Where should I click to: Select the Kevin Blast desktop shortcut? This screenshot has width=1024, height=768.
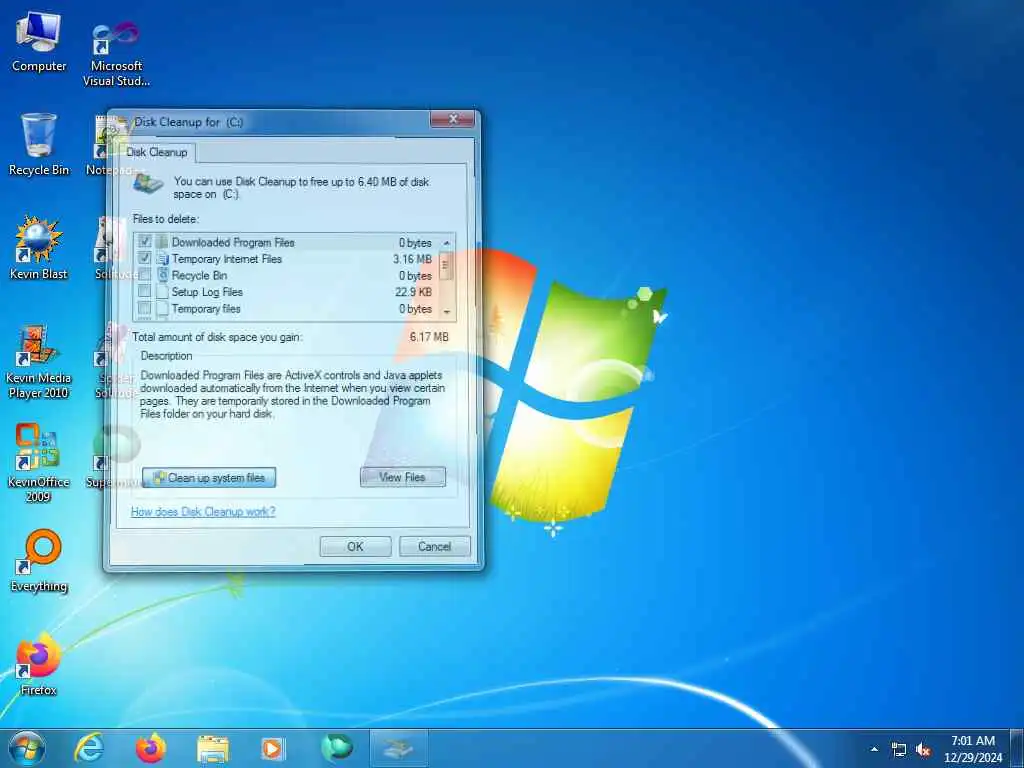39,248
